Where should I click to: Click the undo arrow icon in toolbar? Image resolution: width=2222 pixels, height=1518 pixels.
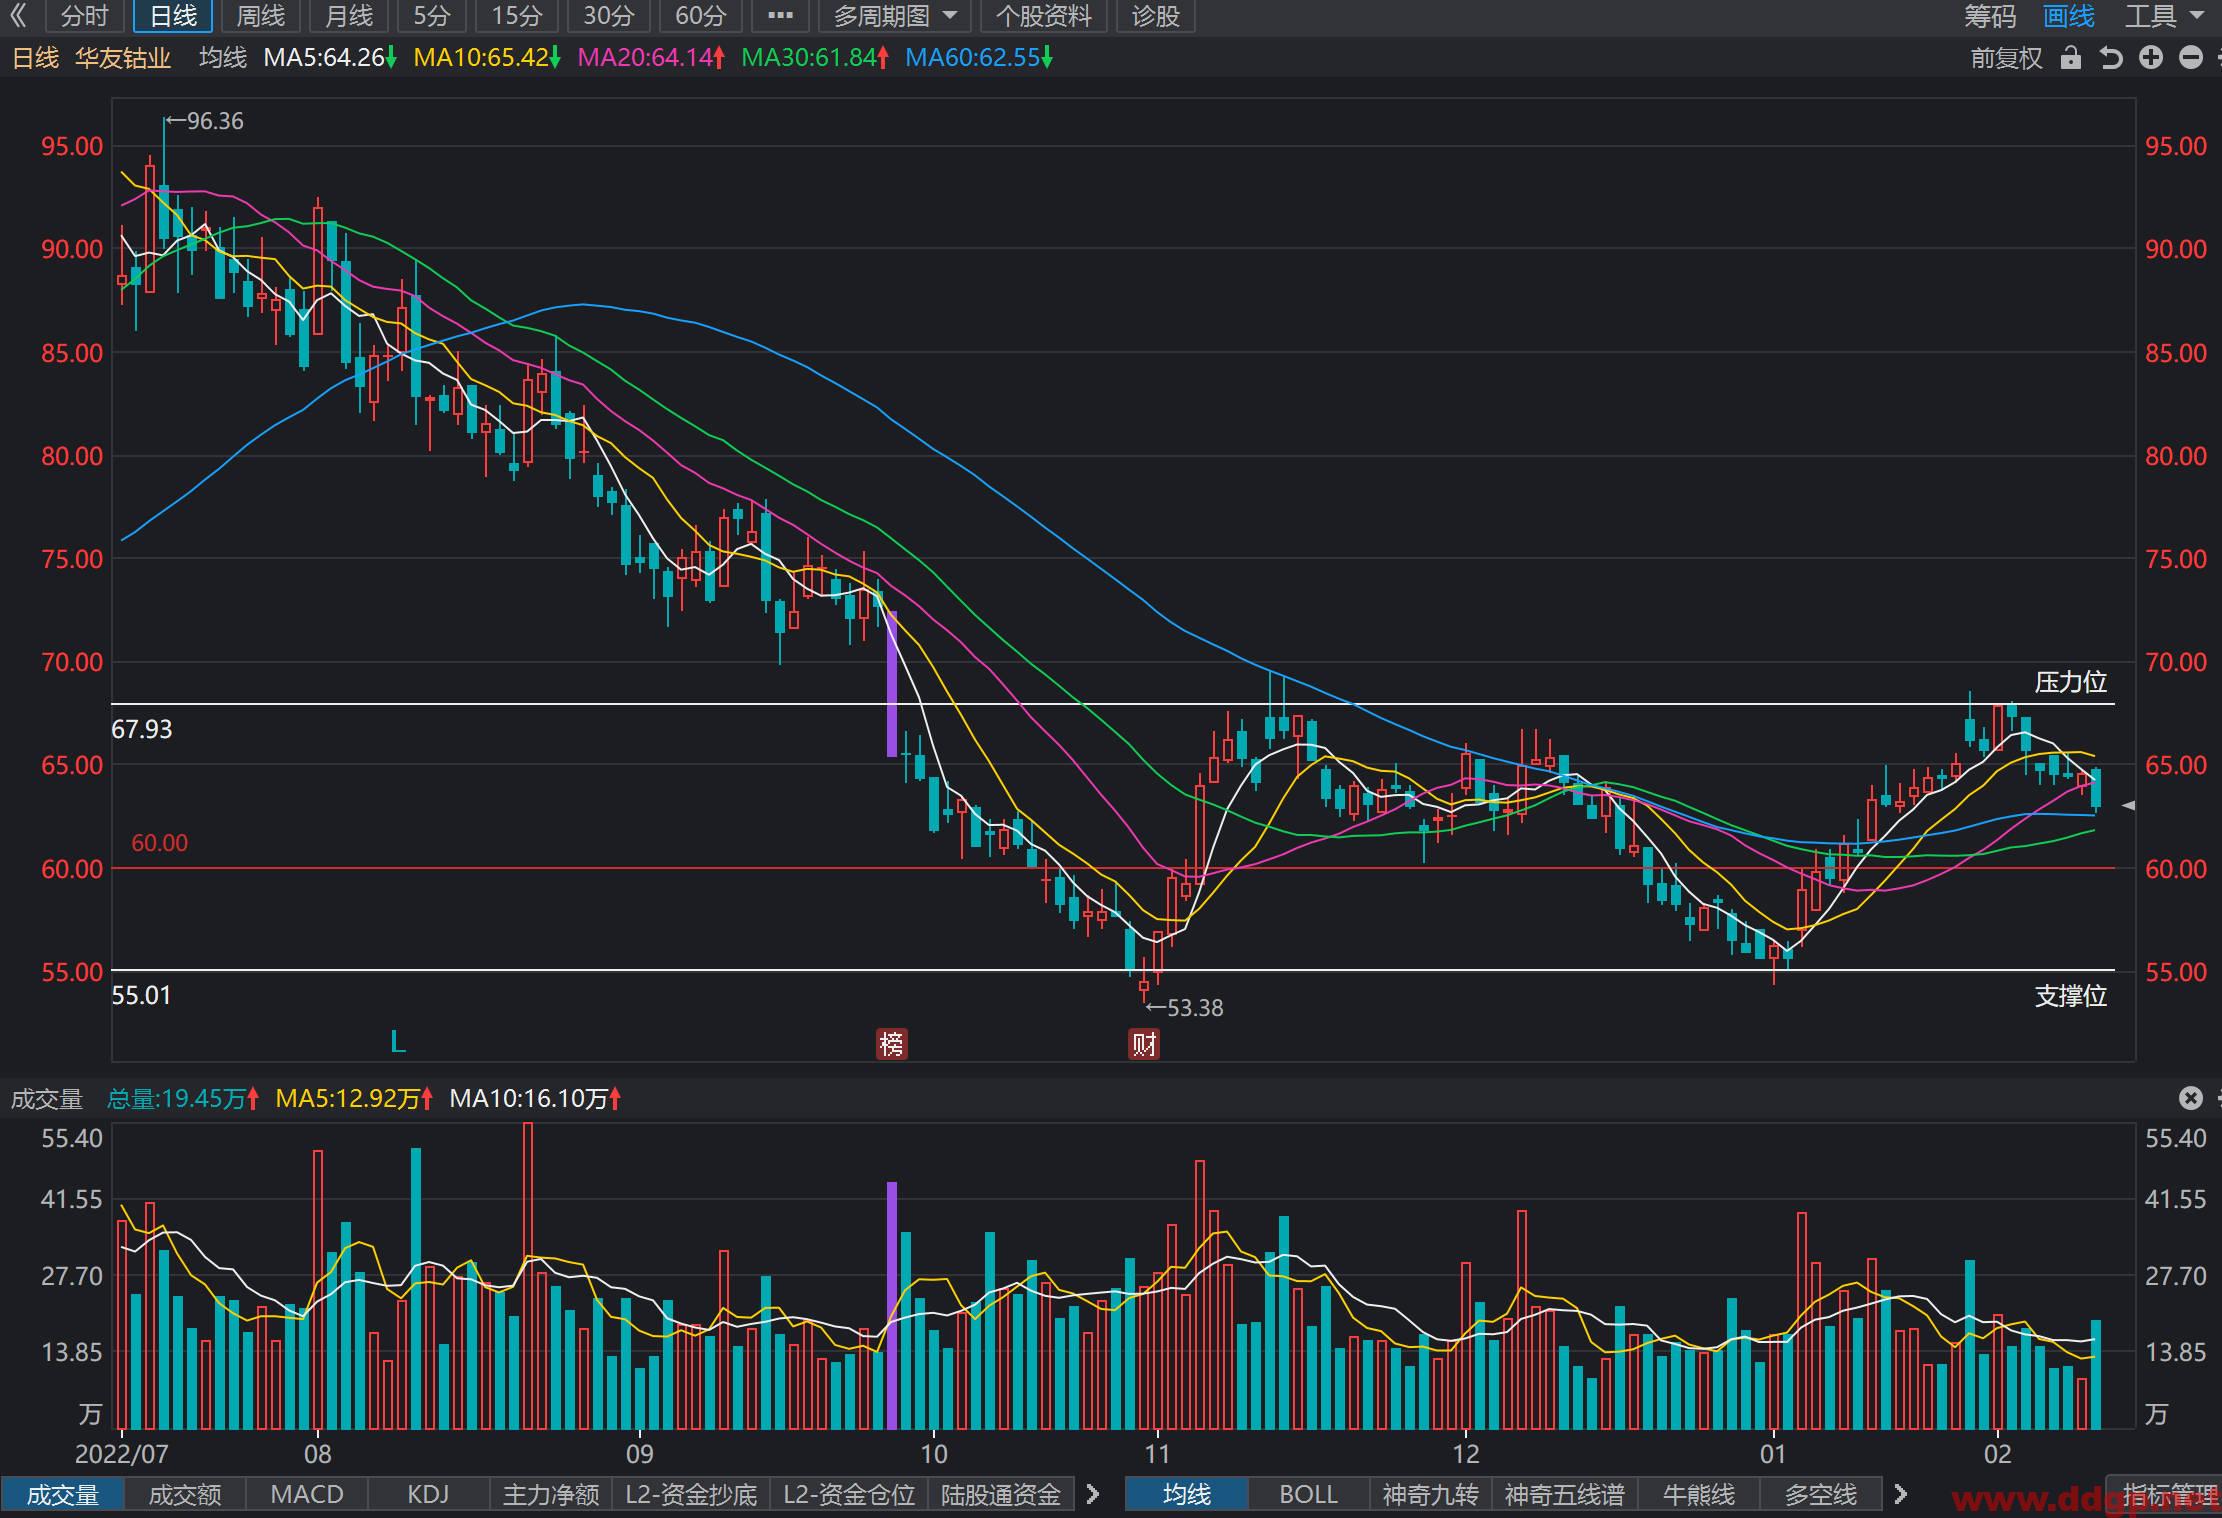(2111, 58)
